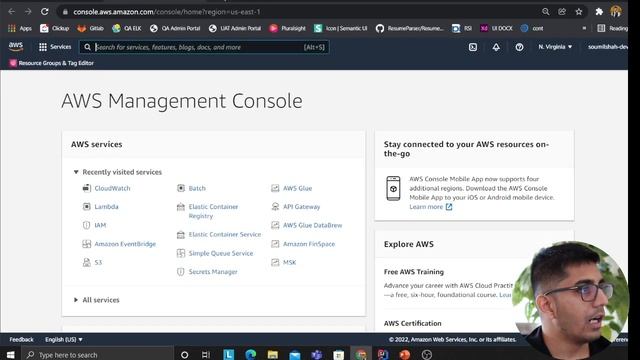The height and width of the screenshot is (360, 640).
Task: Click the Chrome profile avatar
Action: [x=616, y=11]
